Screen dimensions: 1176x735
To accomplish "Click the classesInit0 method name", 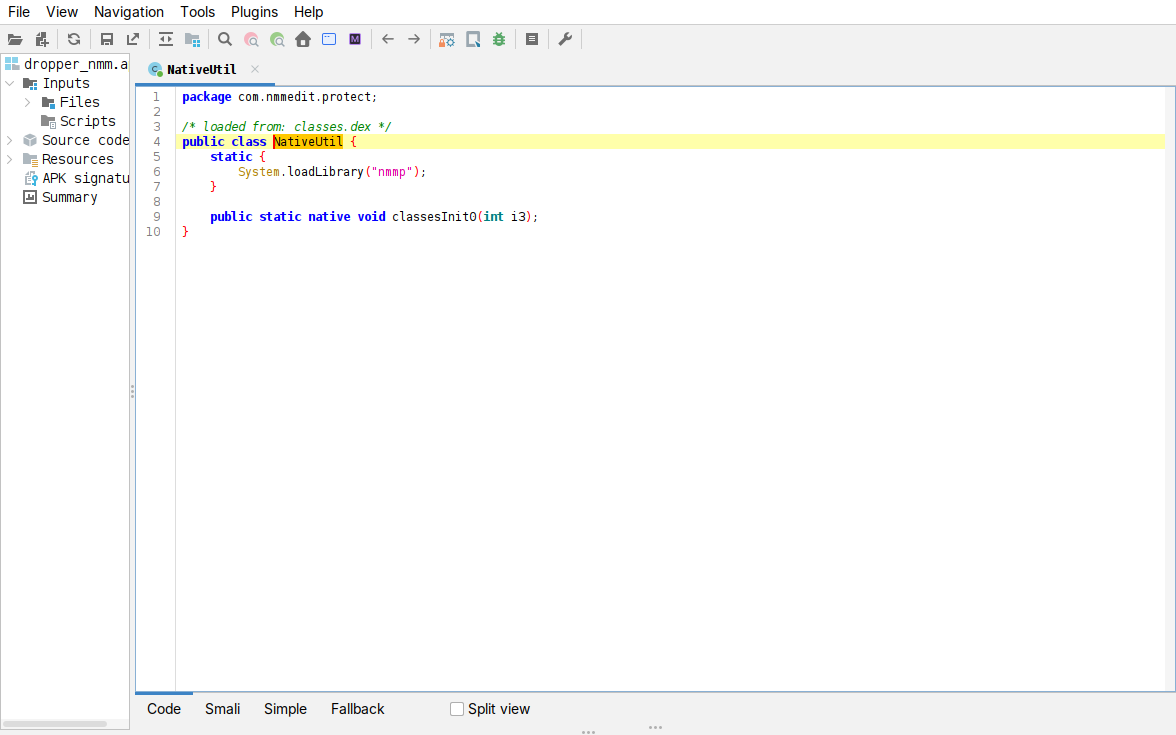I will pos(434,217).
